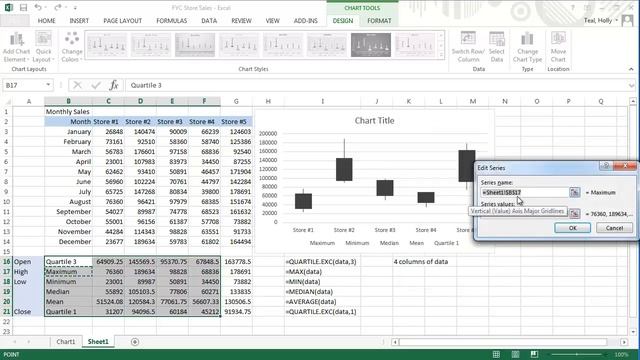640x360 pixels.
Task: Open the VIEW ribbon tab
Action: tap(272, 20)
